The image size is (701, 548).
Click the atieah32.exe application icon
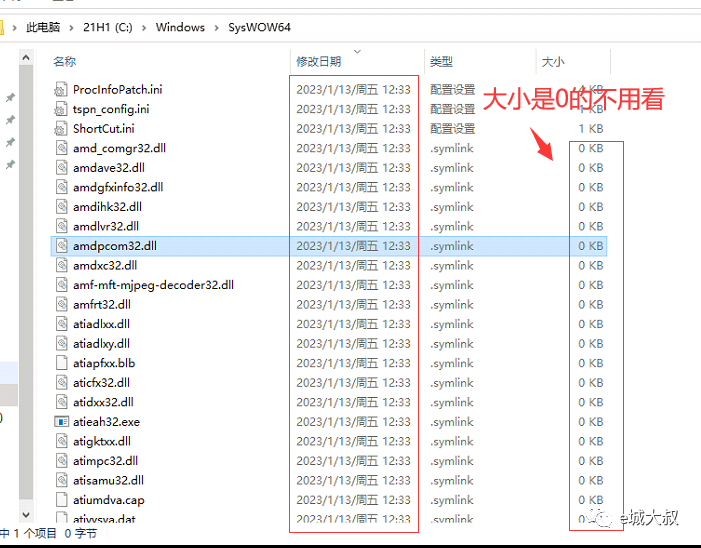coord(61,421)
